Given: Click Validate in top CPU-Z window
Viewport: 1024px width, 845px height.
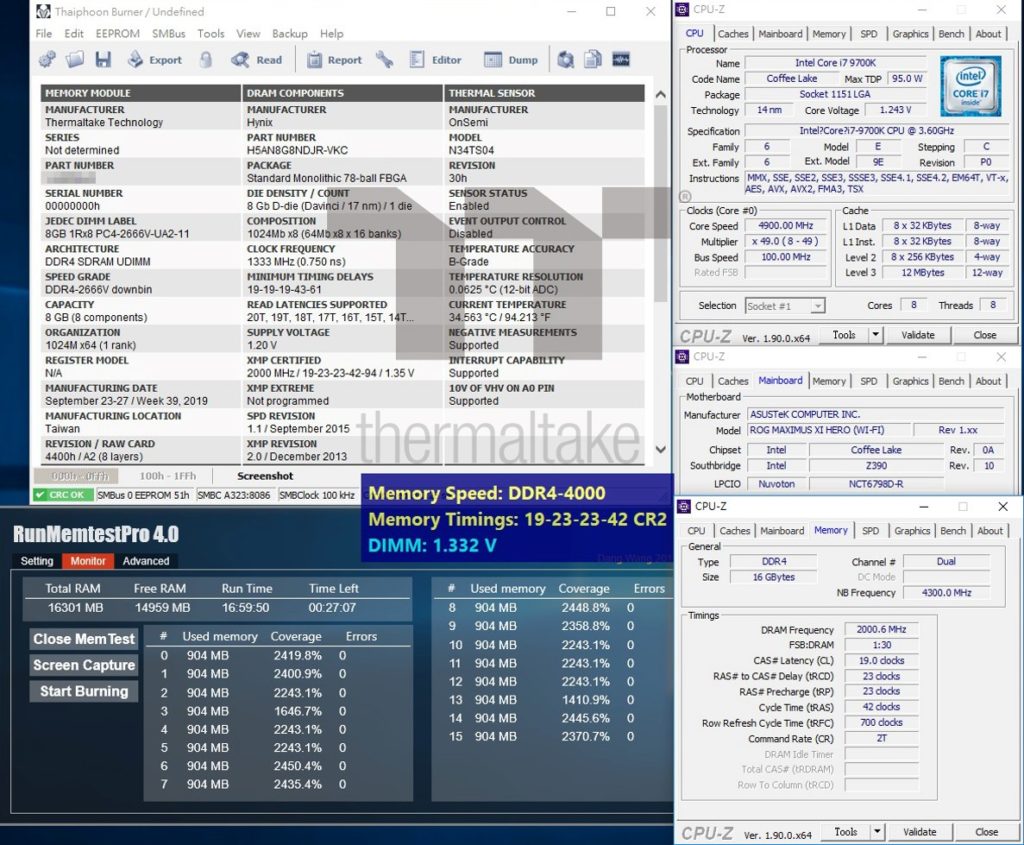Looking at the screenshot, I should 918,335.
